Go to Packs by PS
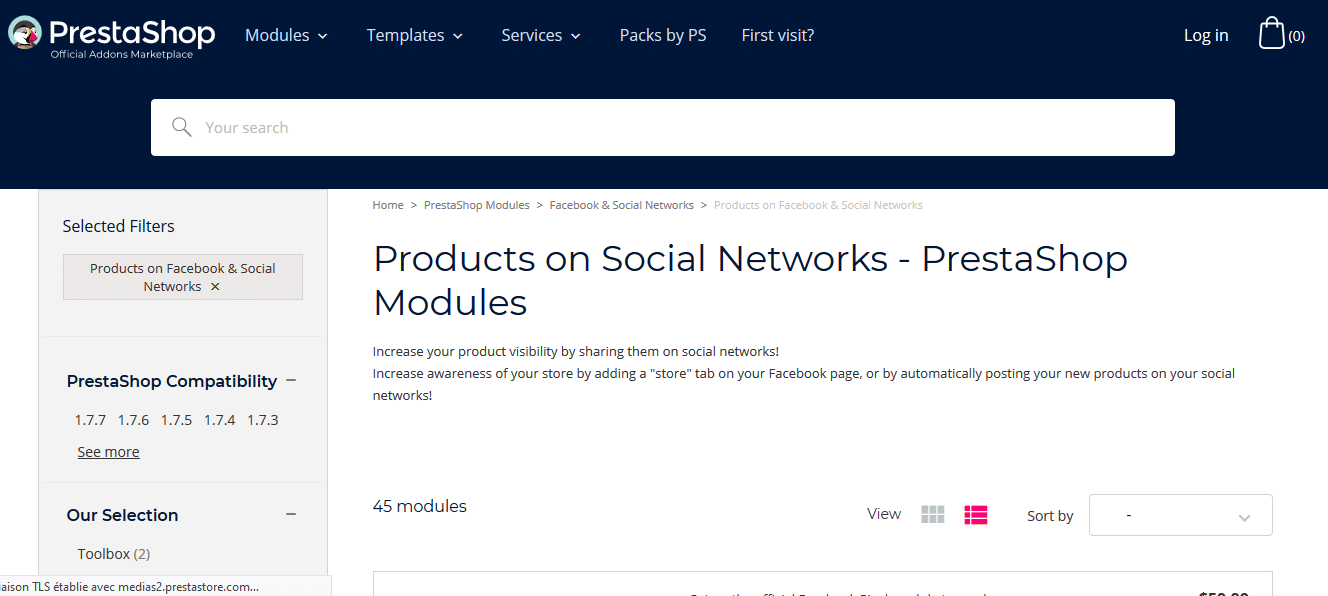Viewport: 1328px width, 596px height. click(x=663, y=35)
